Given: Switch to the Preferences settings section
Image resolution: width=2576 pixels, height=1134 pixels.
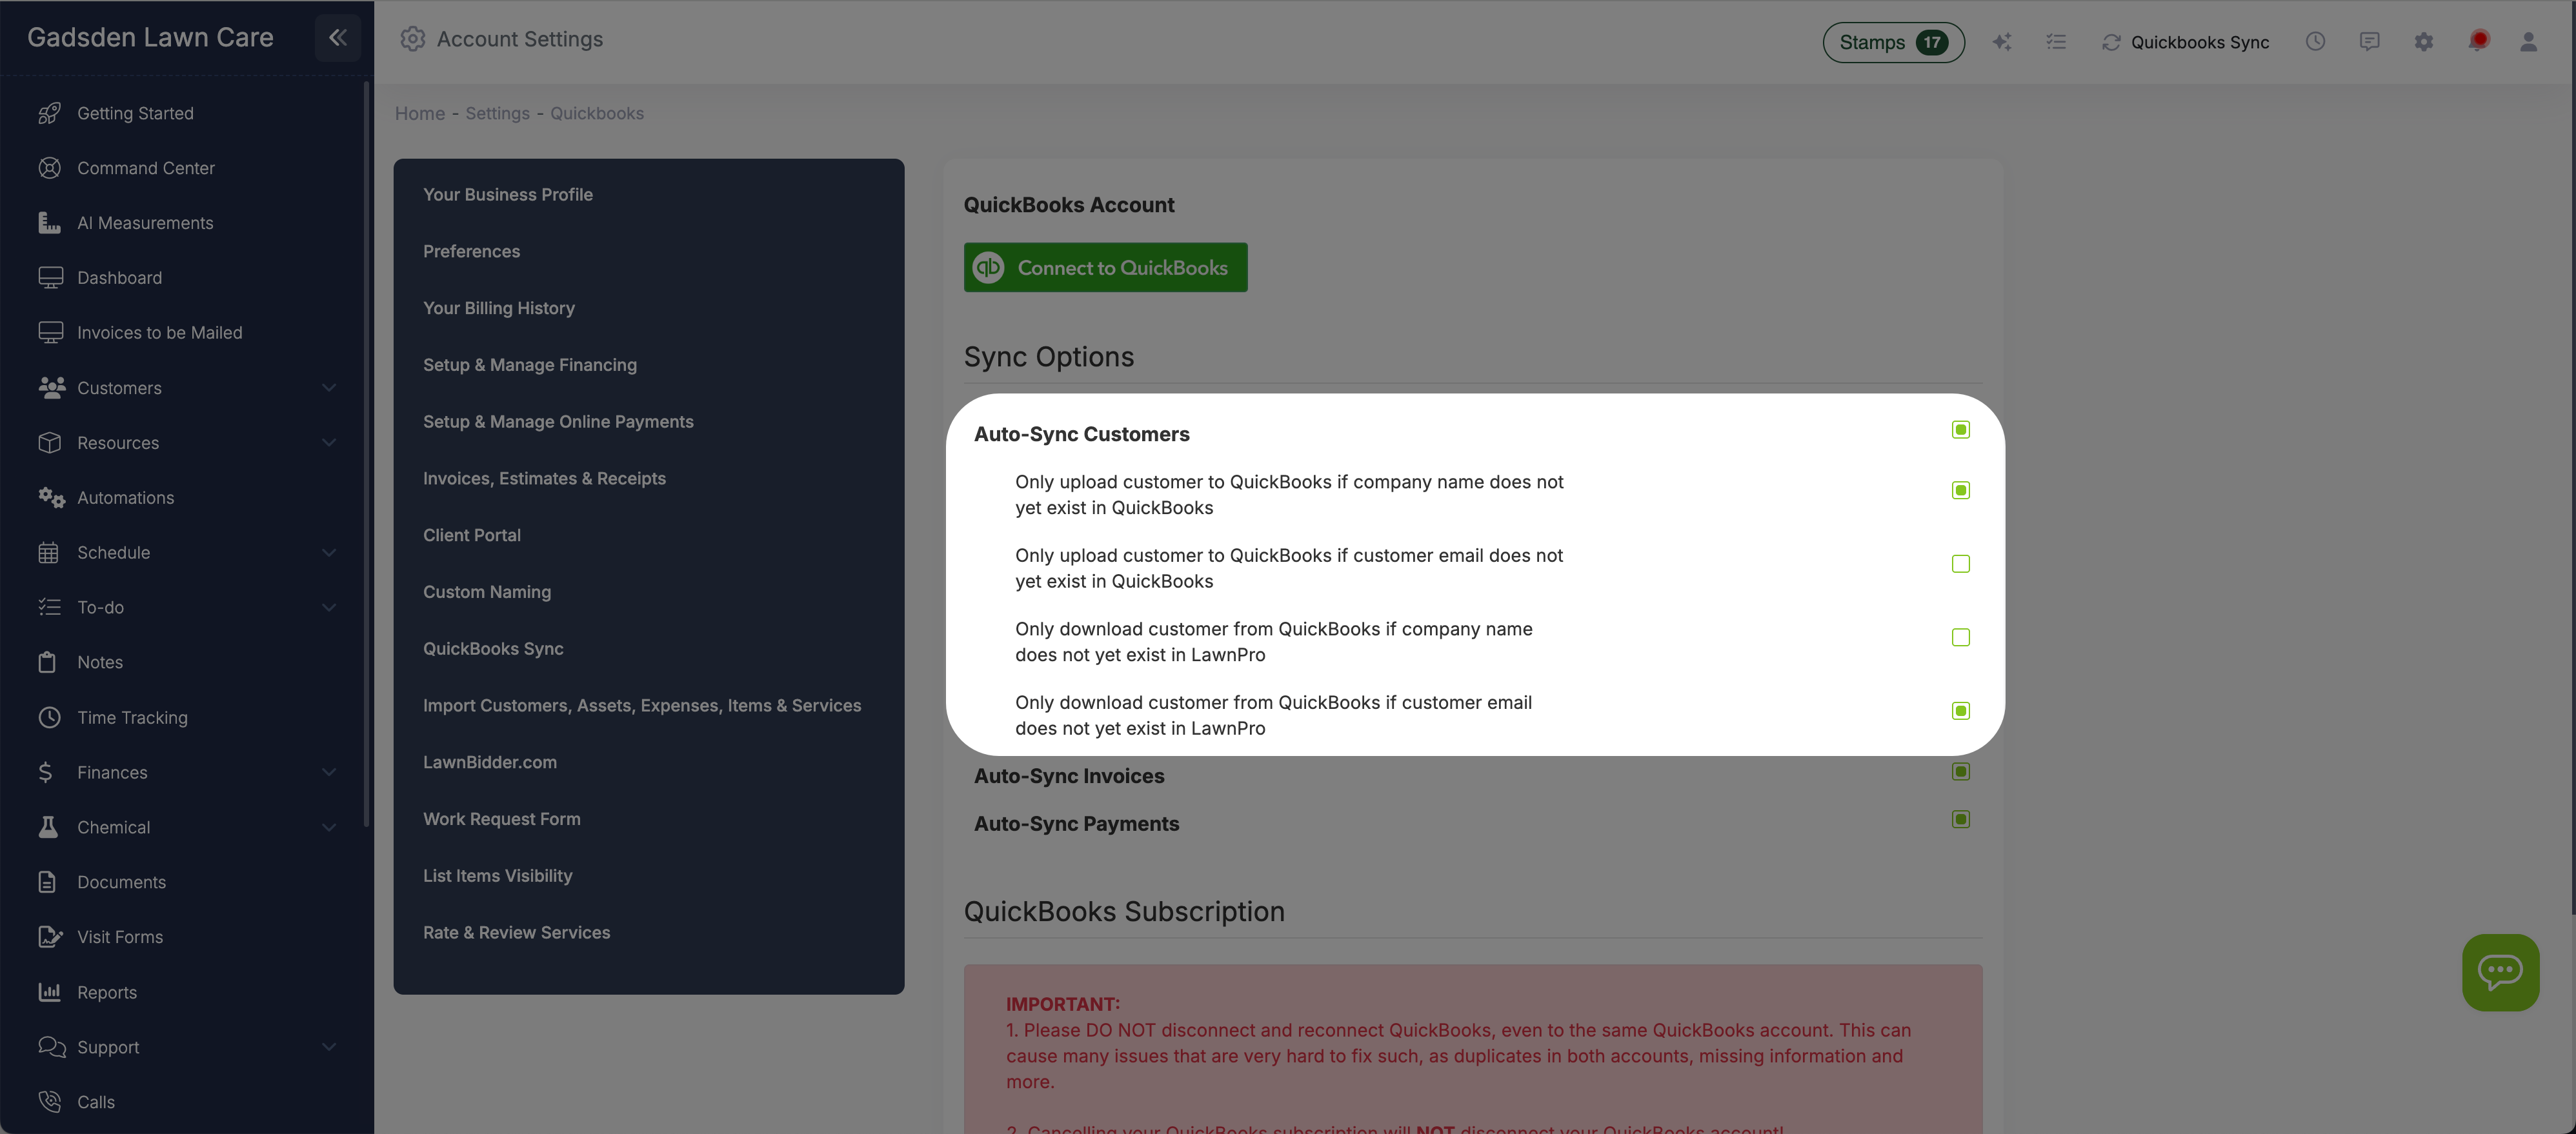Looking at the screenshot, I should 471,251.
